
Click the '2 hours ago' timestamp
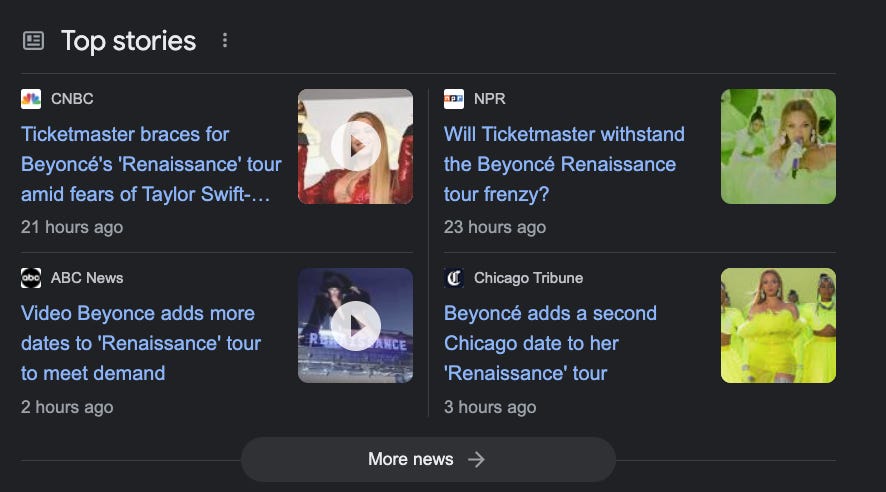pos(67,407)
